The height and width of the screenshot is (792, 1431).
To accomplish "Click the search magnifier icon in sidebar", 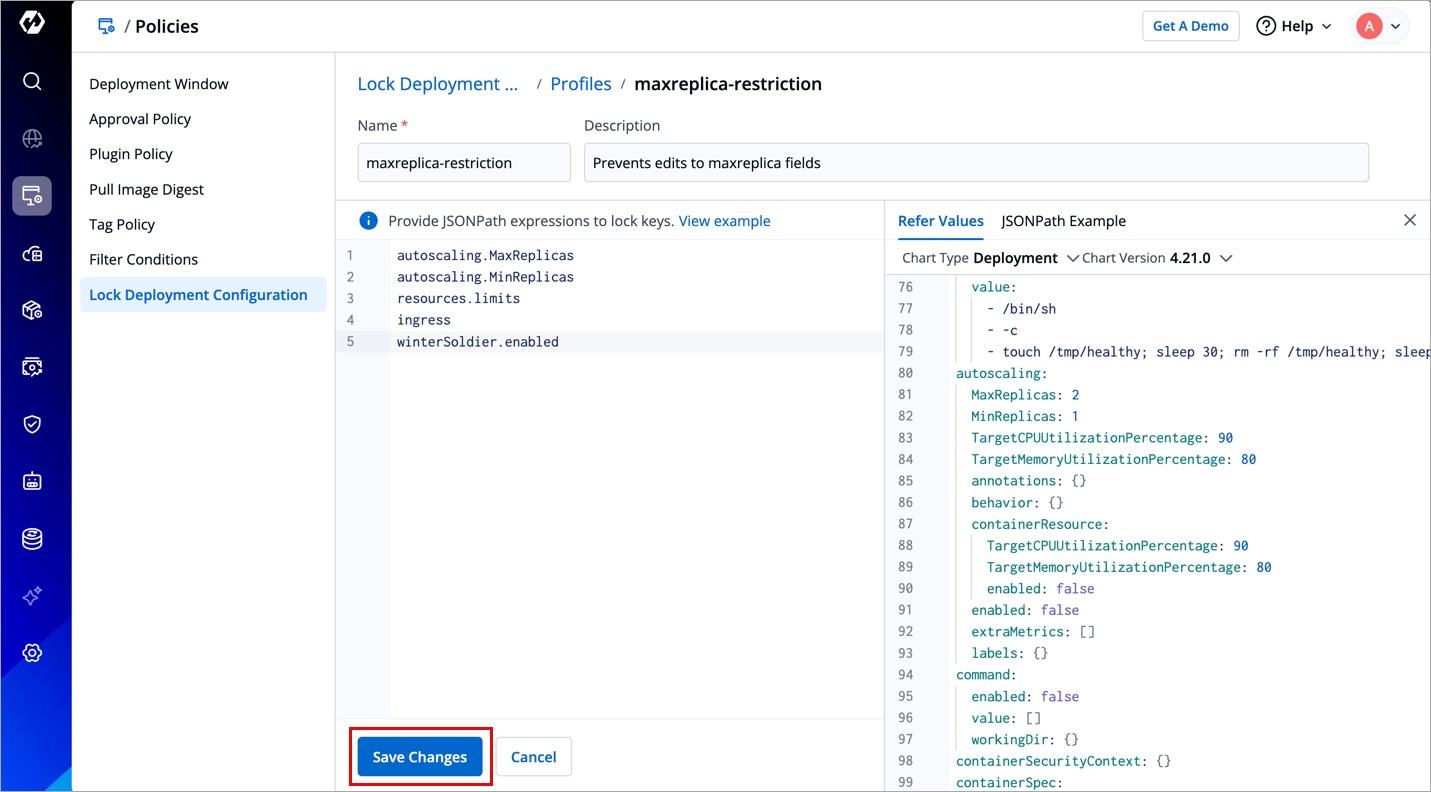I will point(32,81).
